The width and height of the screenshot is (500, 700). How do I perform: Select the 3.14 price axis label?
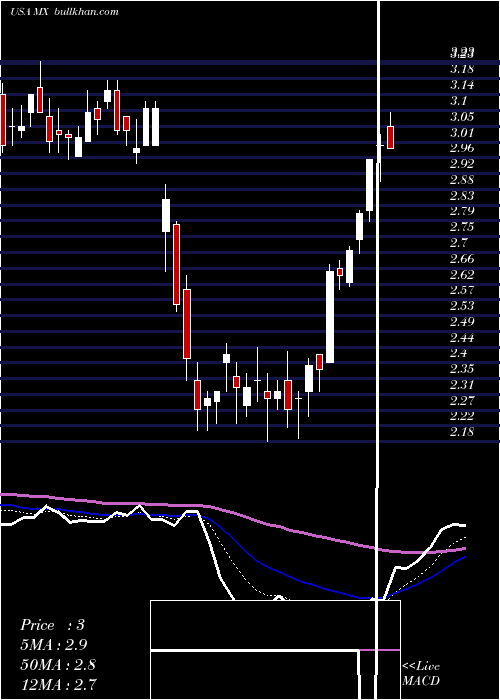[462, 85]
